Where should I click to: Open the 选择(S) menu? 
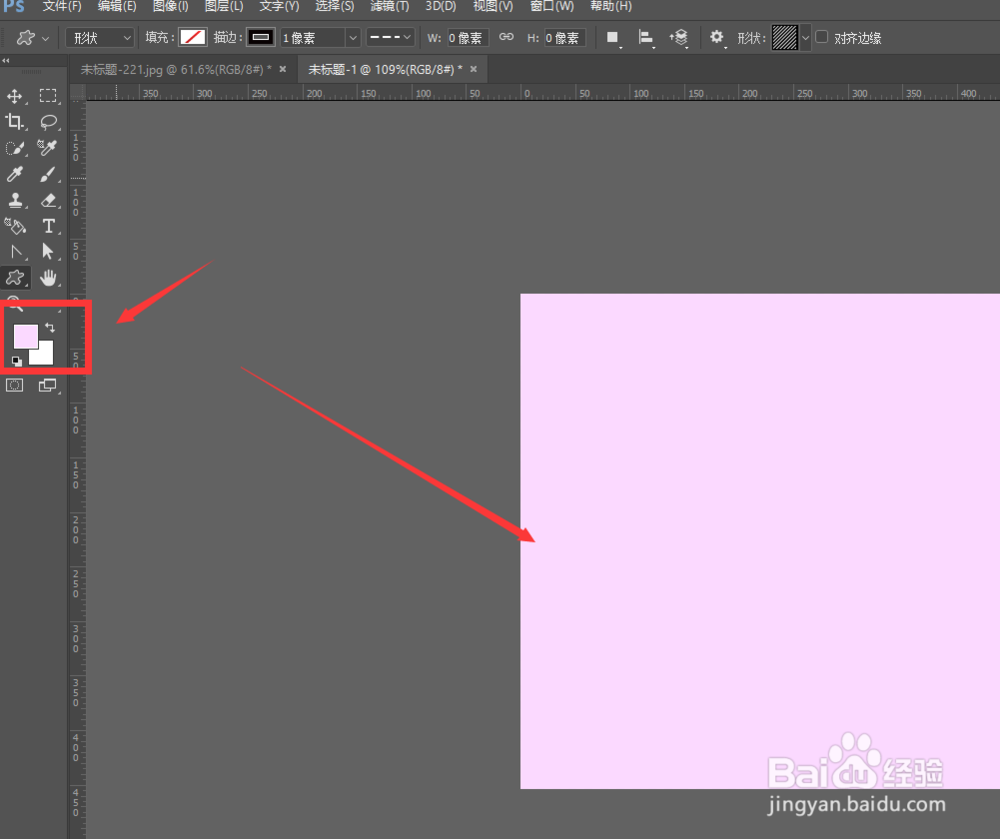tap(334, 6)
